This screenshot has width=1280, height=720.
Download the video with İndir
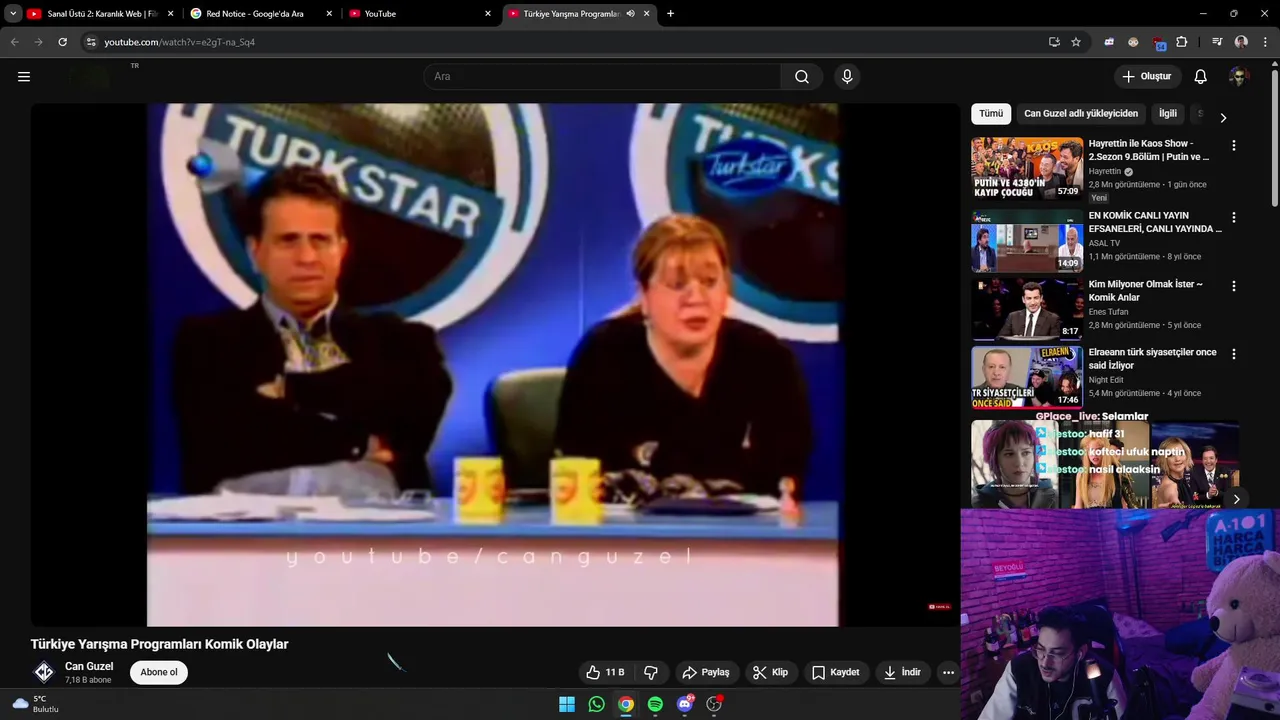click(x=902, y=672)
